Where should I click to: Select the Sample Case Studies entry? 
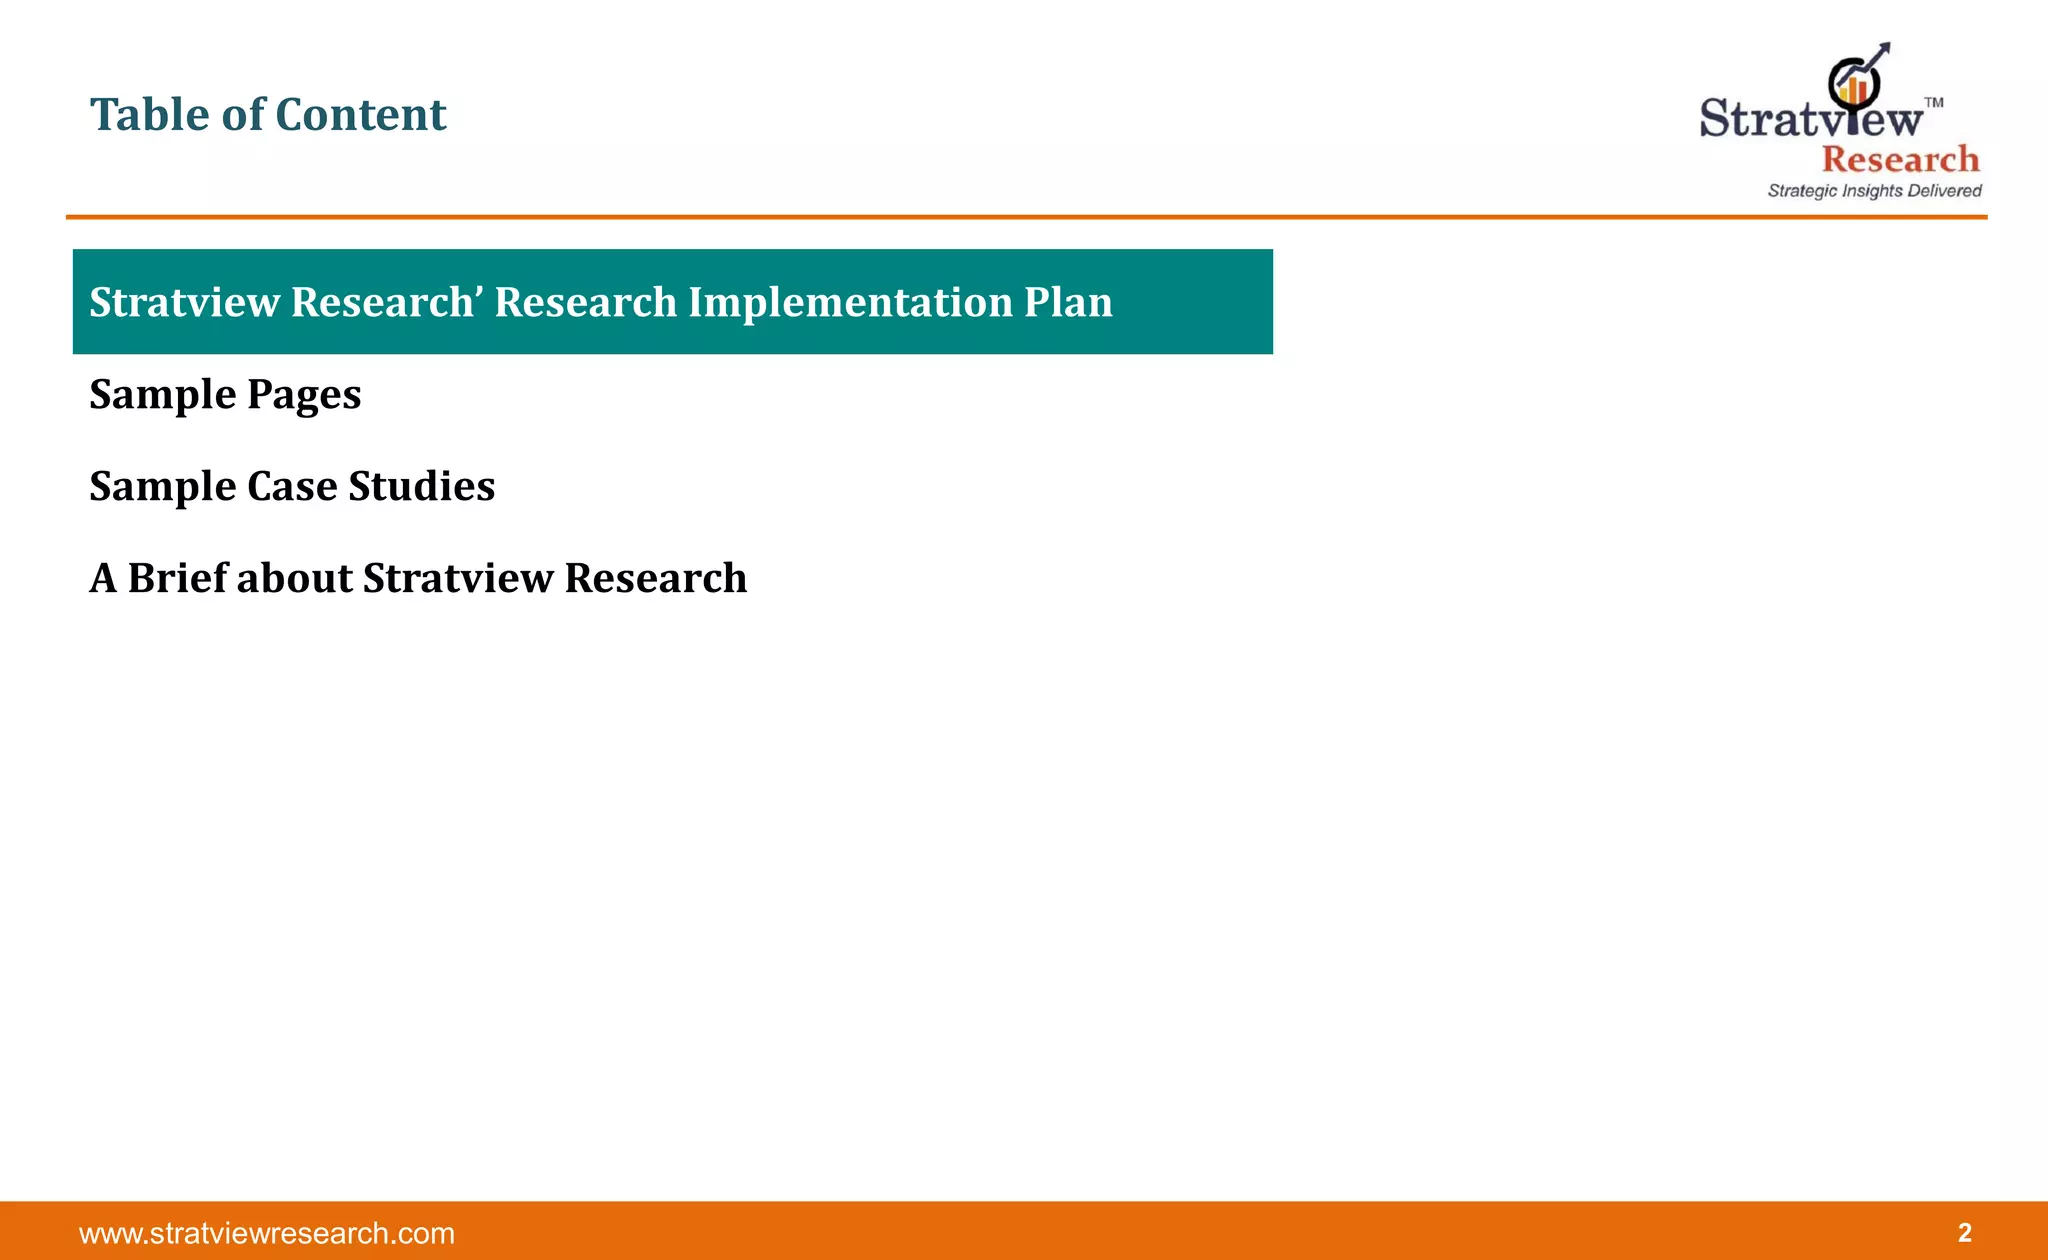pyautogui.click(x=292, y=487)
